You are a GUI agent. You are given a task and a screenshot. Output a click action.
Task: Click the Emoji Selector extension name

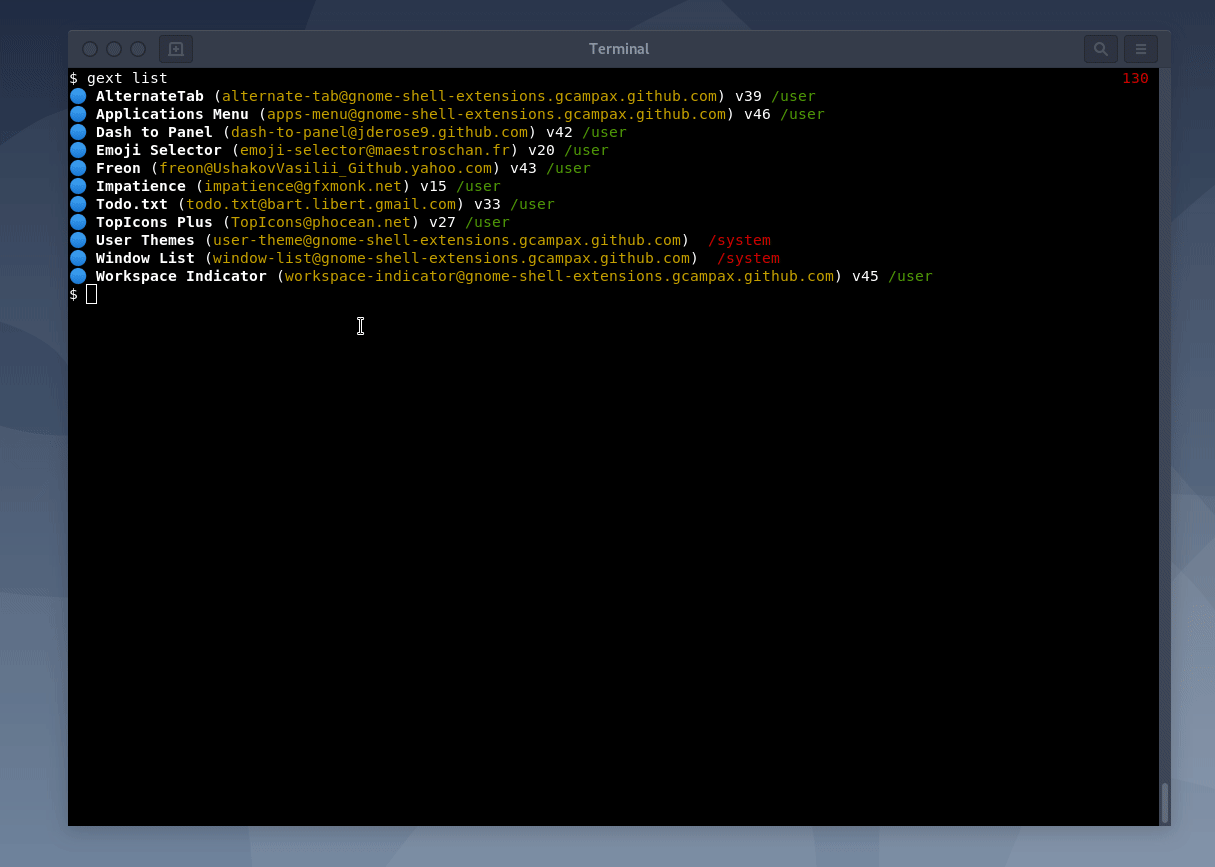click(x=159, y=151)
